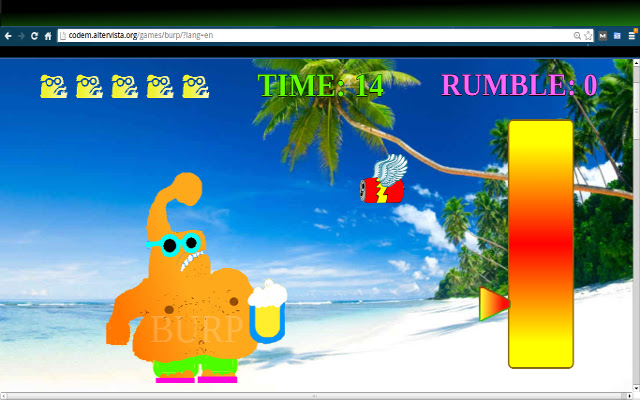640x400 pixels.
Task: Click the BURP text on character's belly
Action: point(197,329)
